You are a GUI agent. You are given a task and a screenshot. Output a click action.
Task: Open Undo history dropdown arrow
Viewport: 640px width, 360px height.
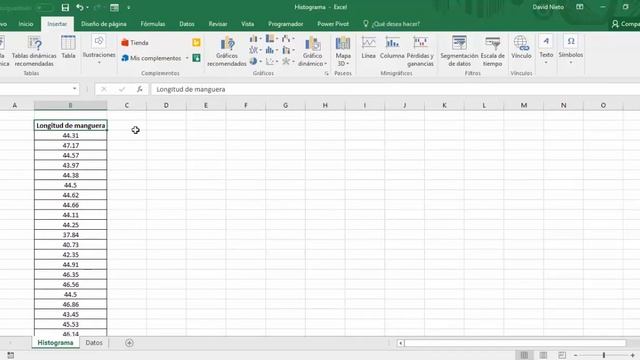click(x=87, y=7)
